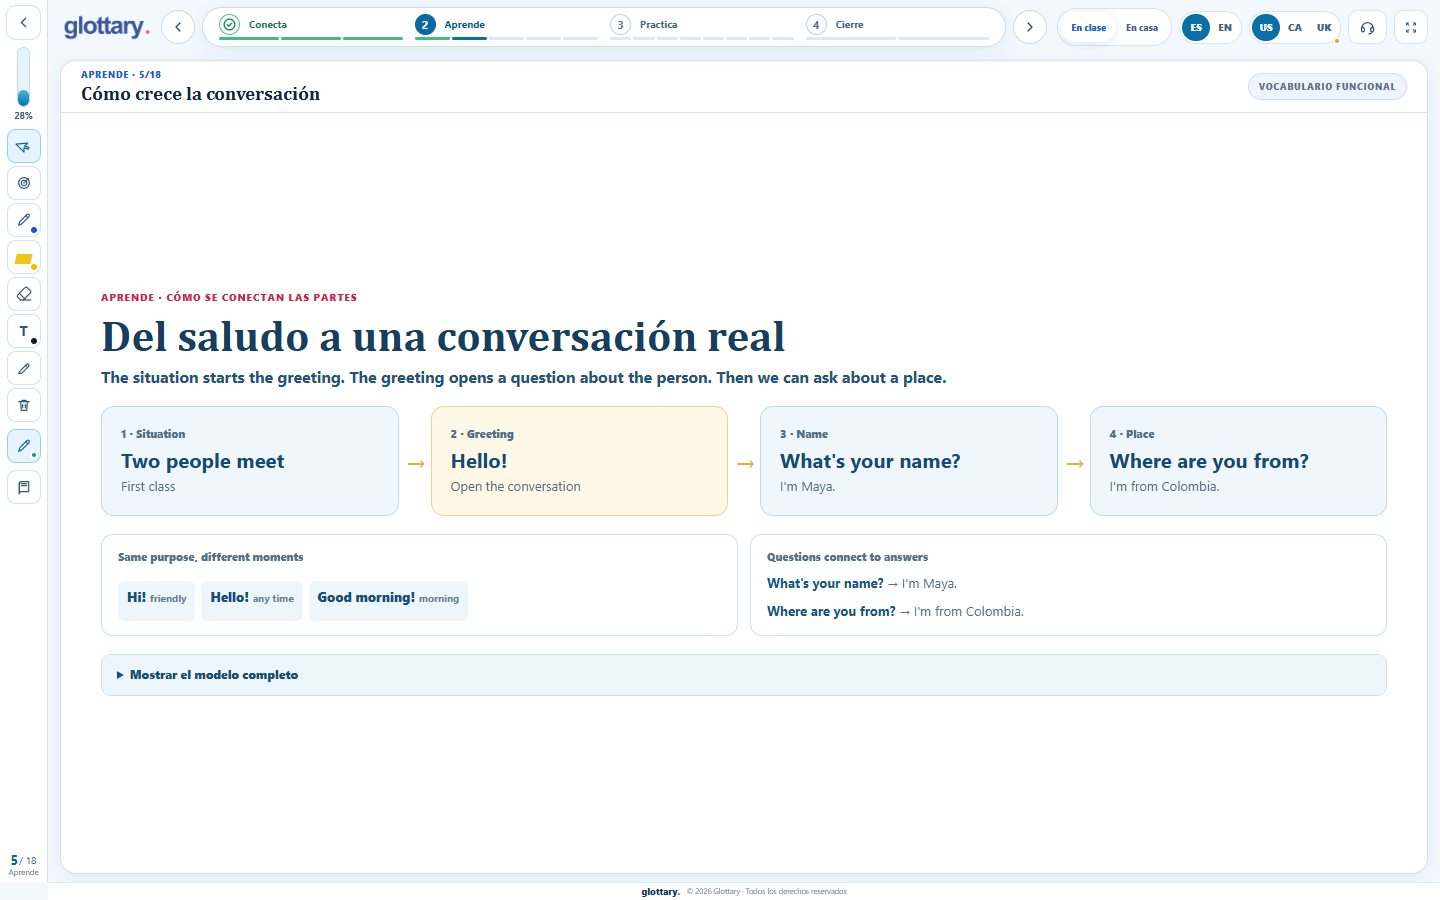Image resolution: width=1440 pixels, height=900 pixels.
Task: Jump to the Practica stage
Action: coord(702,26)
